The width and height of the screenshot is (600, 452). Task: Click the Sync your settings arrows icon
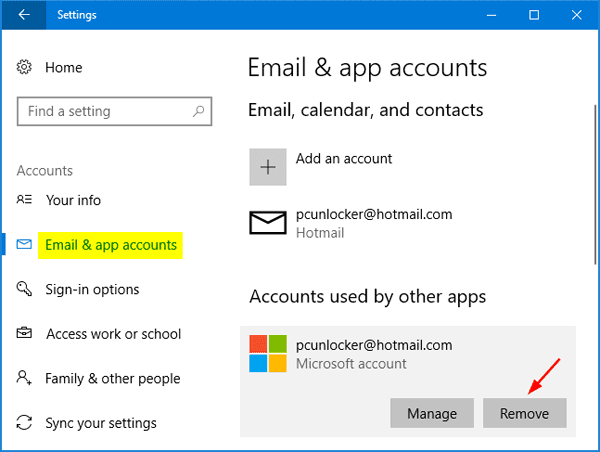(x=24, y=423)
